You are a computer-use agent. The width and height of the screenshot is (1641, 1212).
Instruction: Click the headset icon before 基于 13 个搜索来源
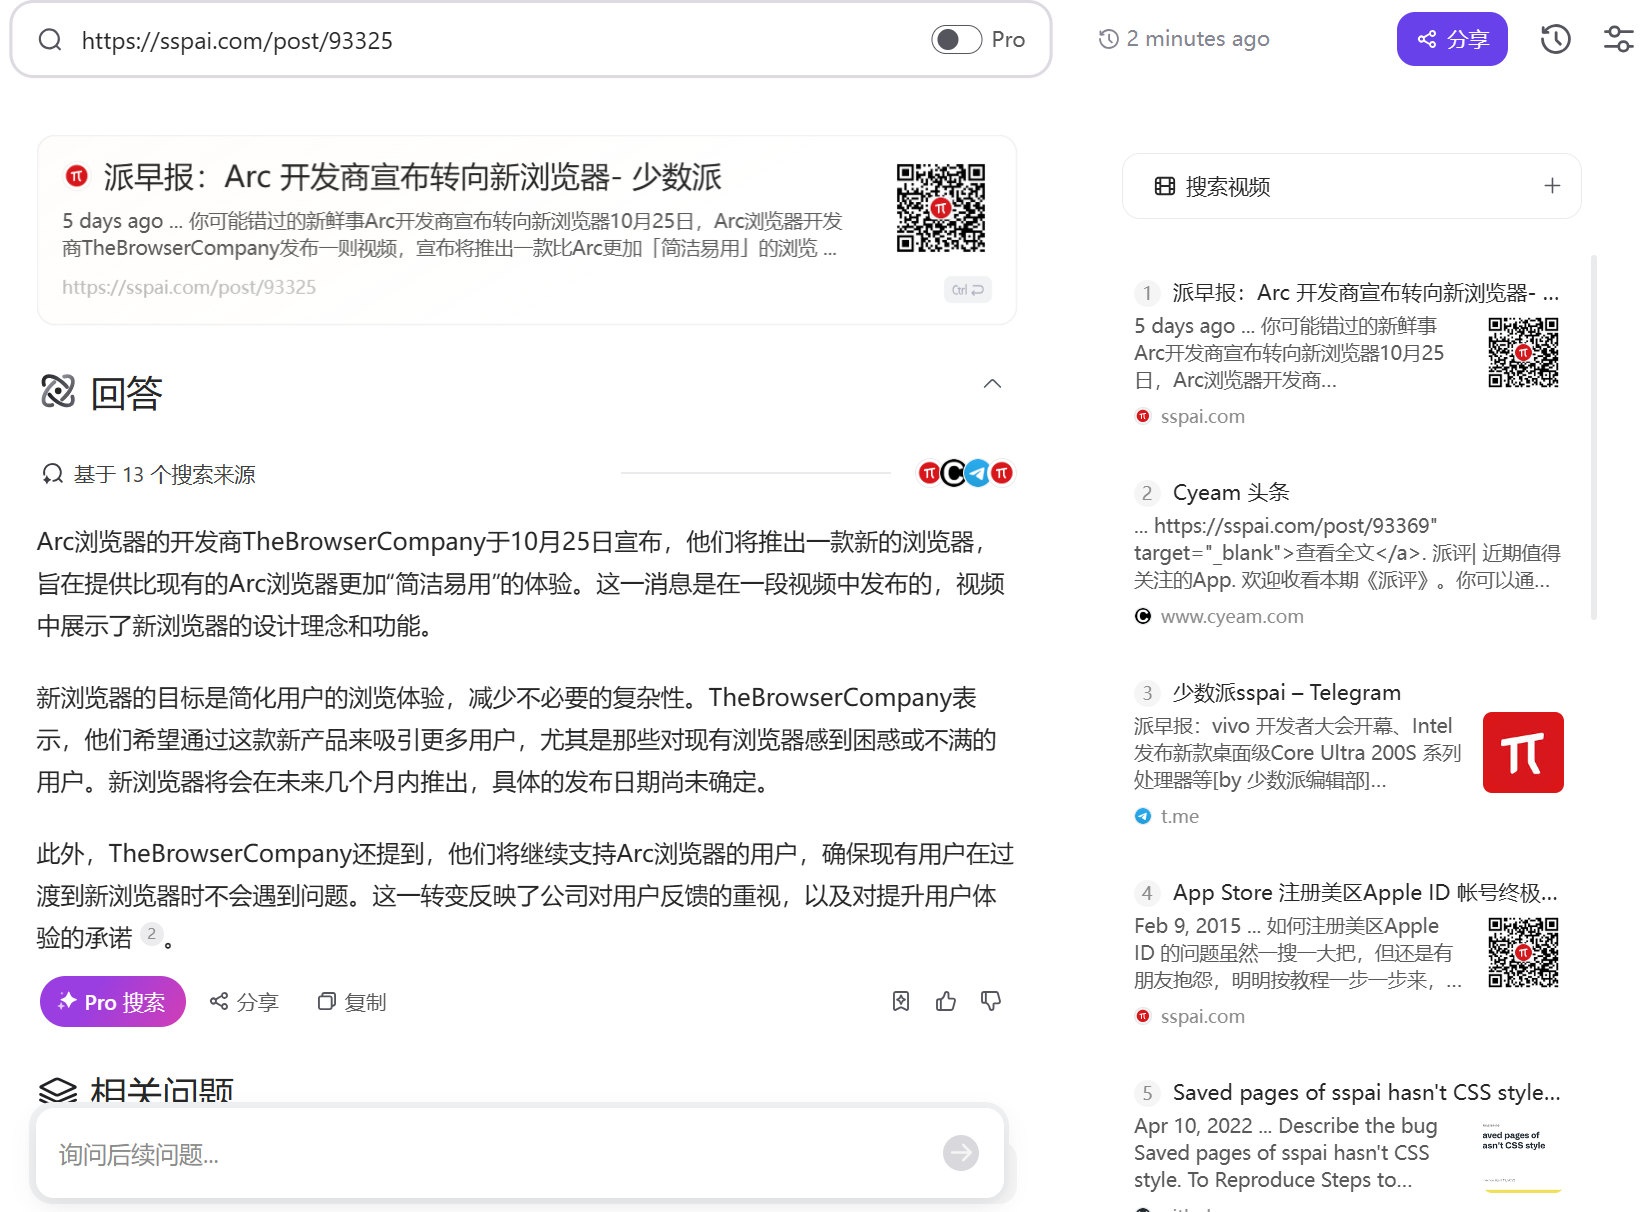click(52, 473)
